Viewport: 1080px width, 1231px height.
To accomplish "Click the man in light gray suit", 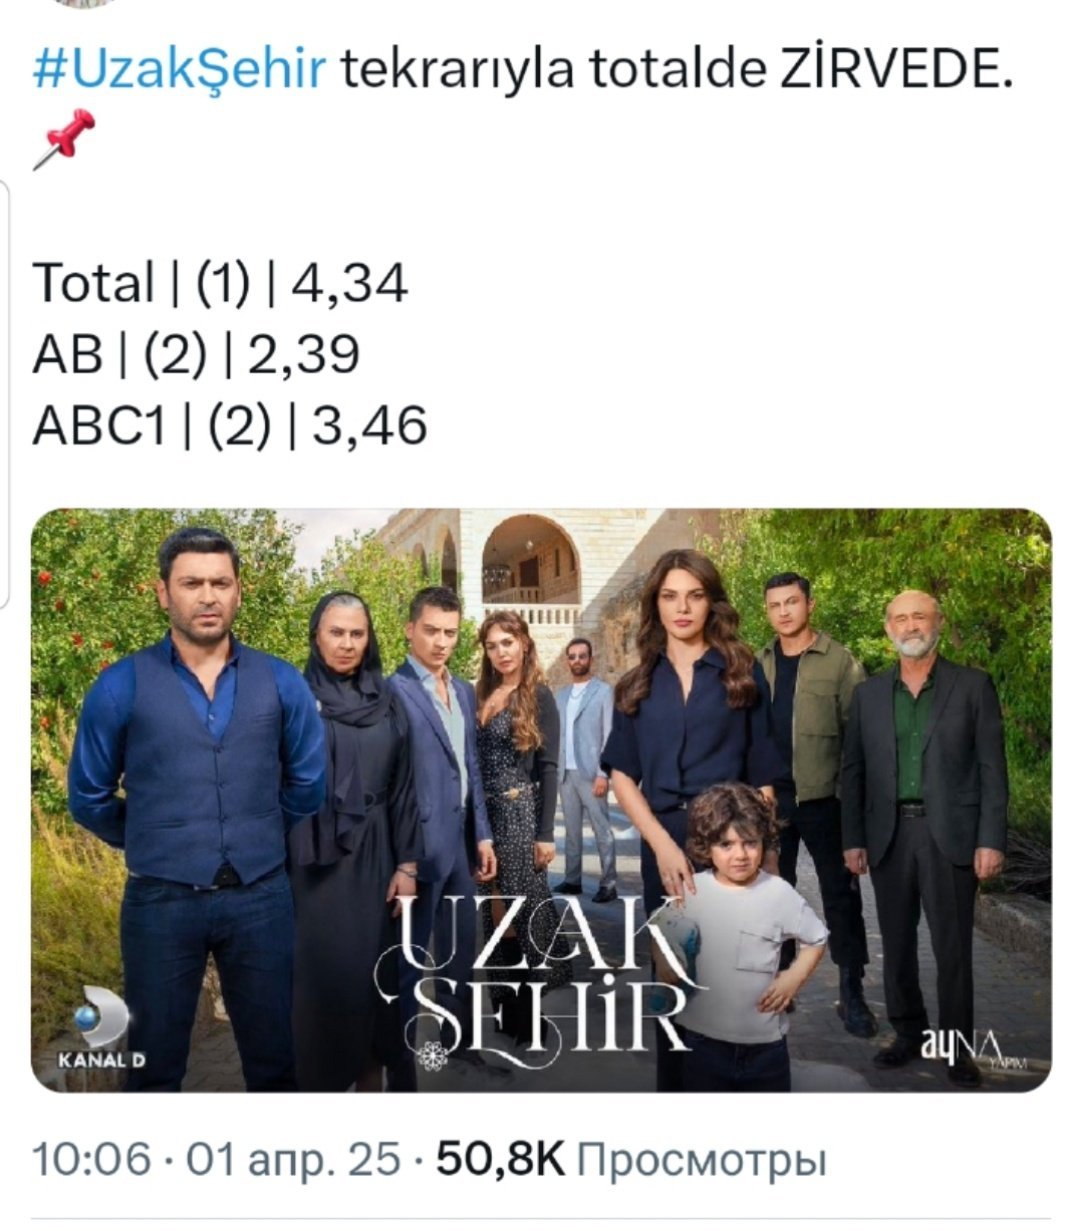I will [586, 765].
